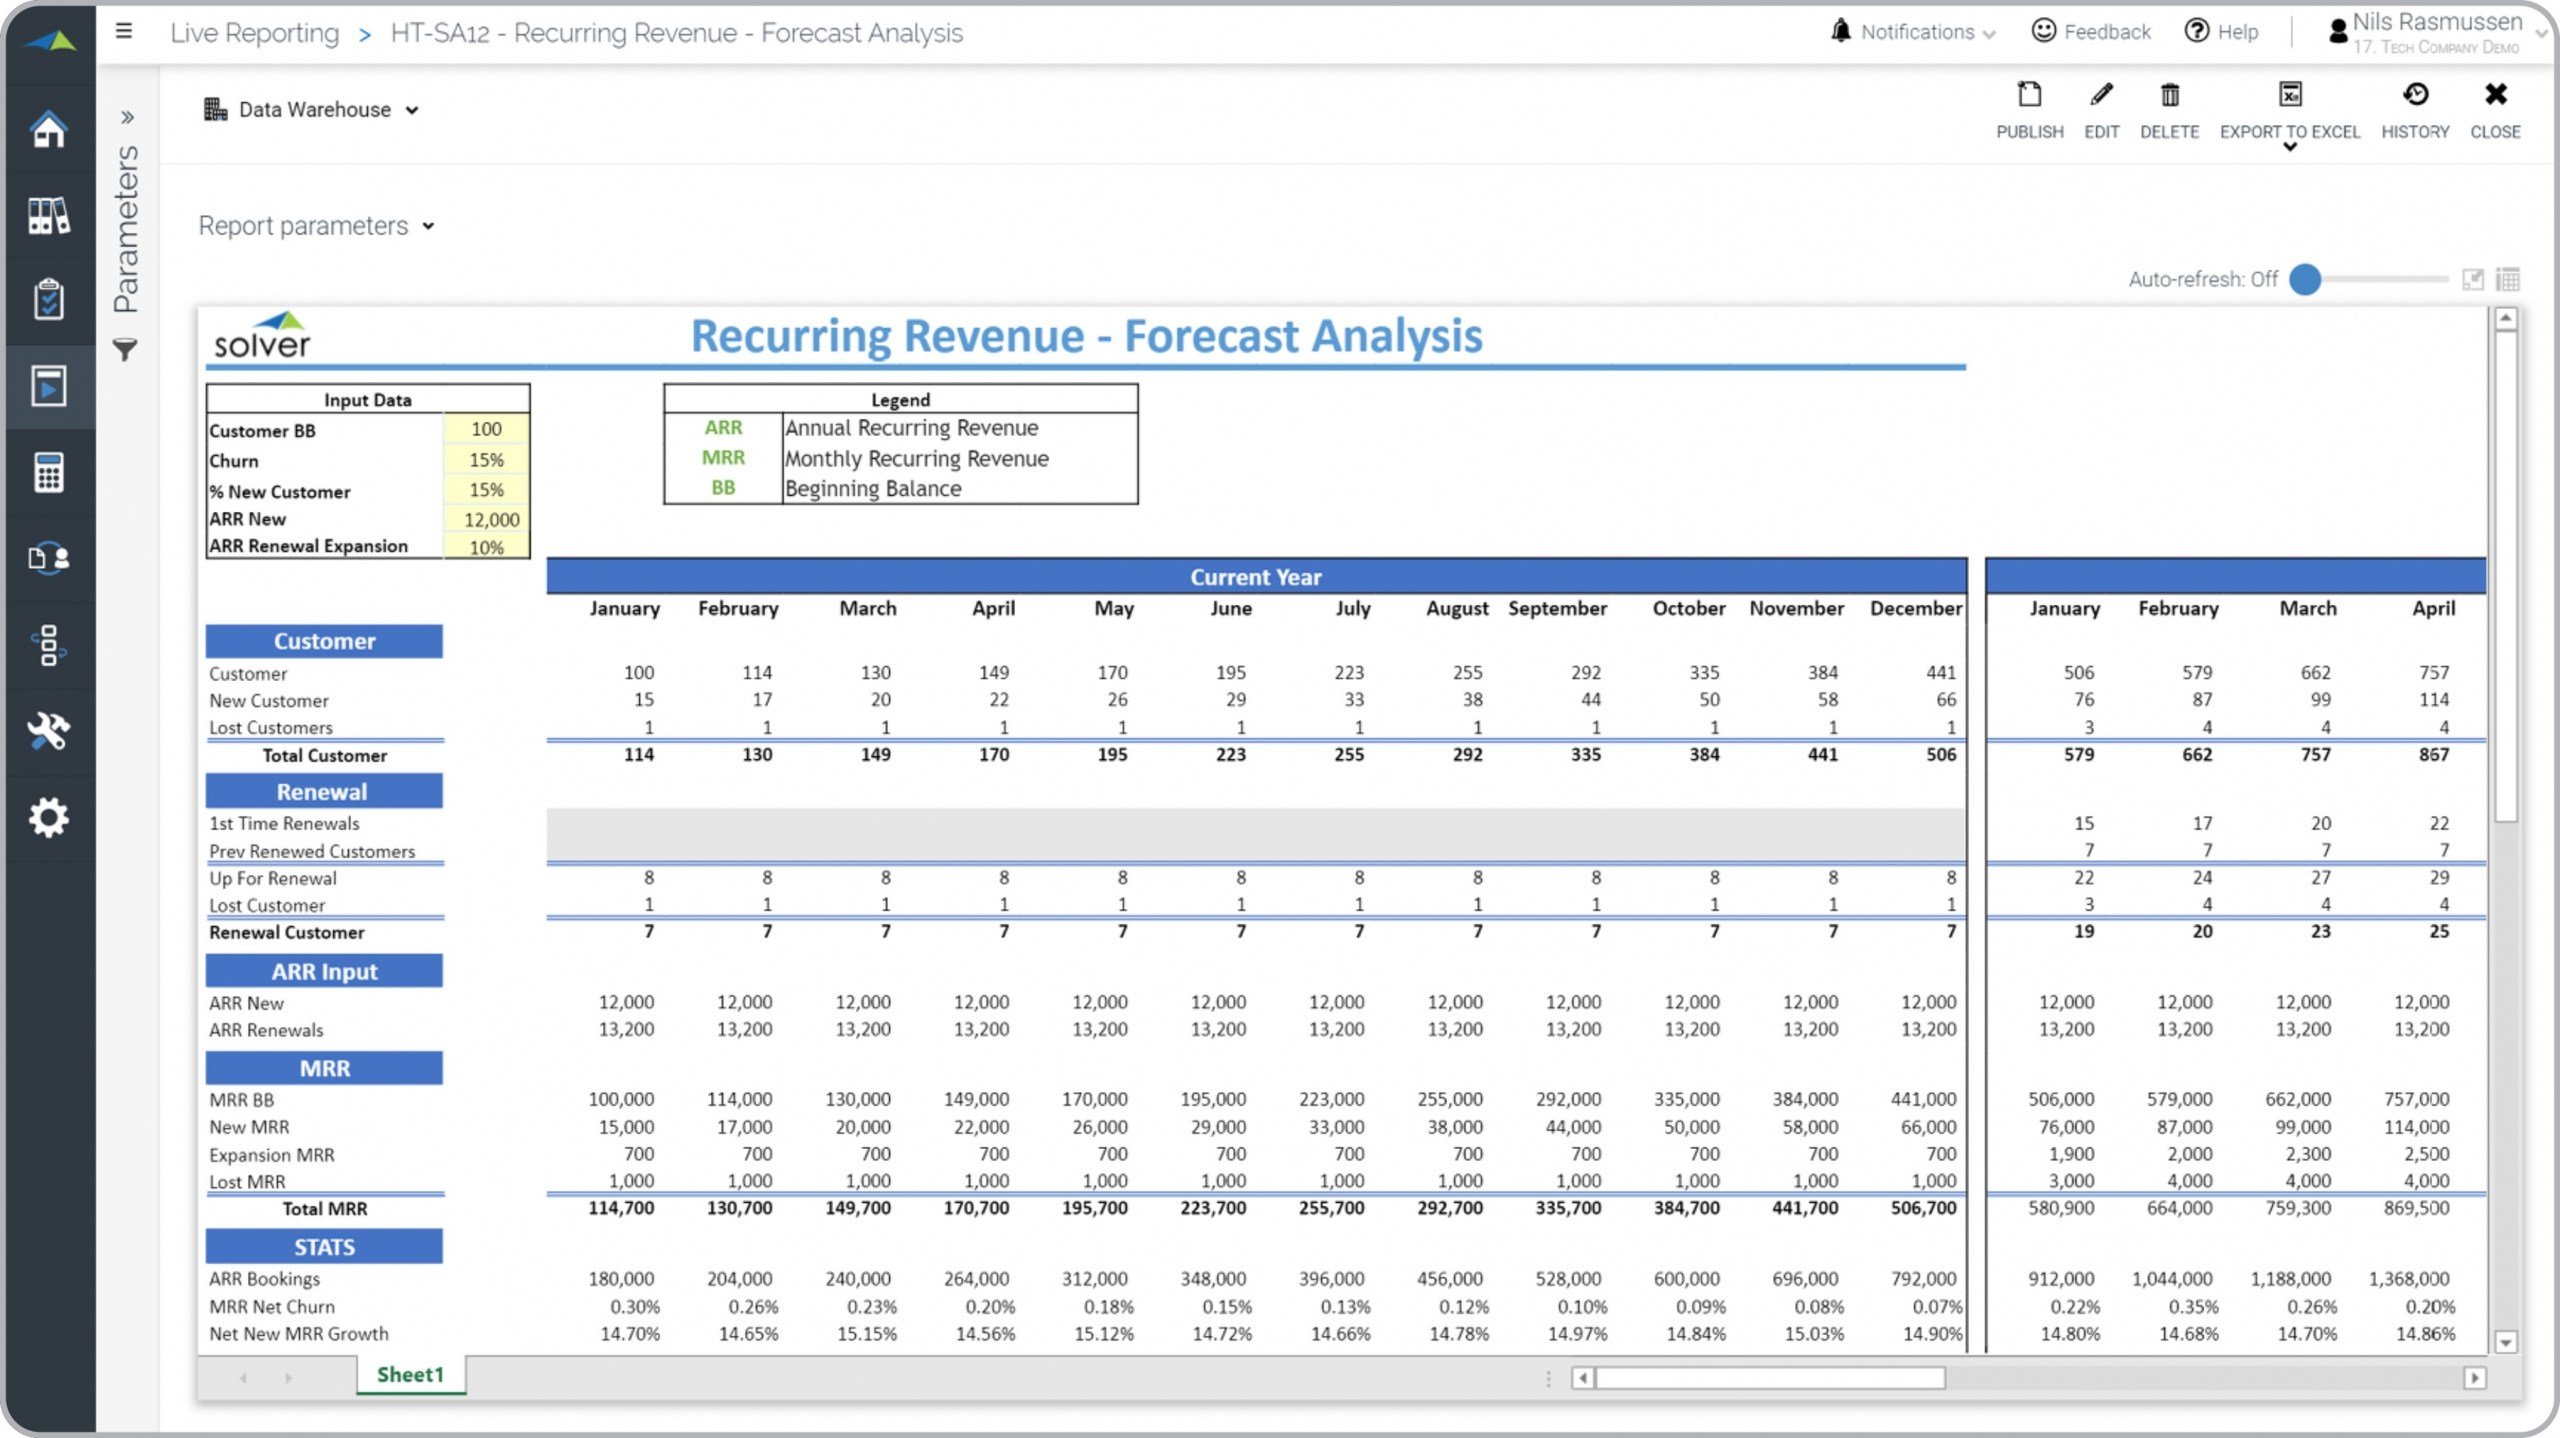Toggle the hamburger menu
The width and height of the screenshot is (2560, 1438).
124,31
